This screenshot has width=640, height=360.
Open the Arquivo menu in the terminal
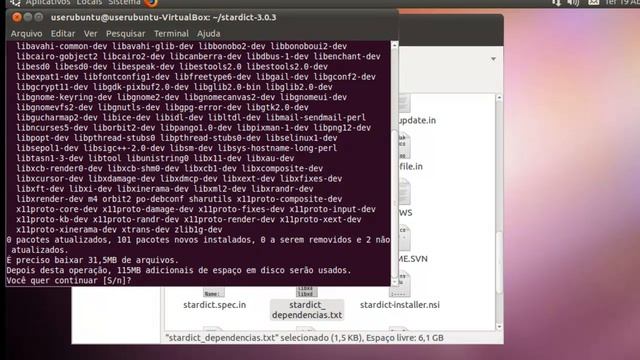coord(27,33)
